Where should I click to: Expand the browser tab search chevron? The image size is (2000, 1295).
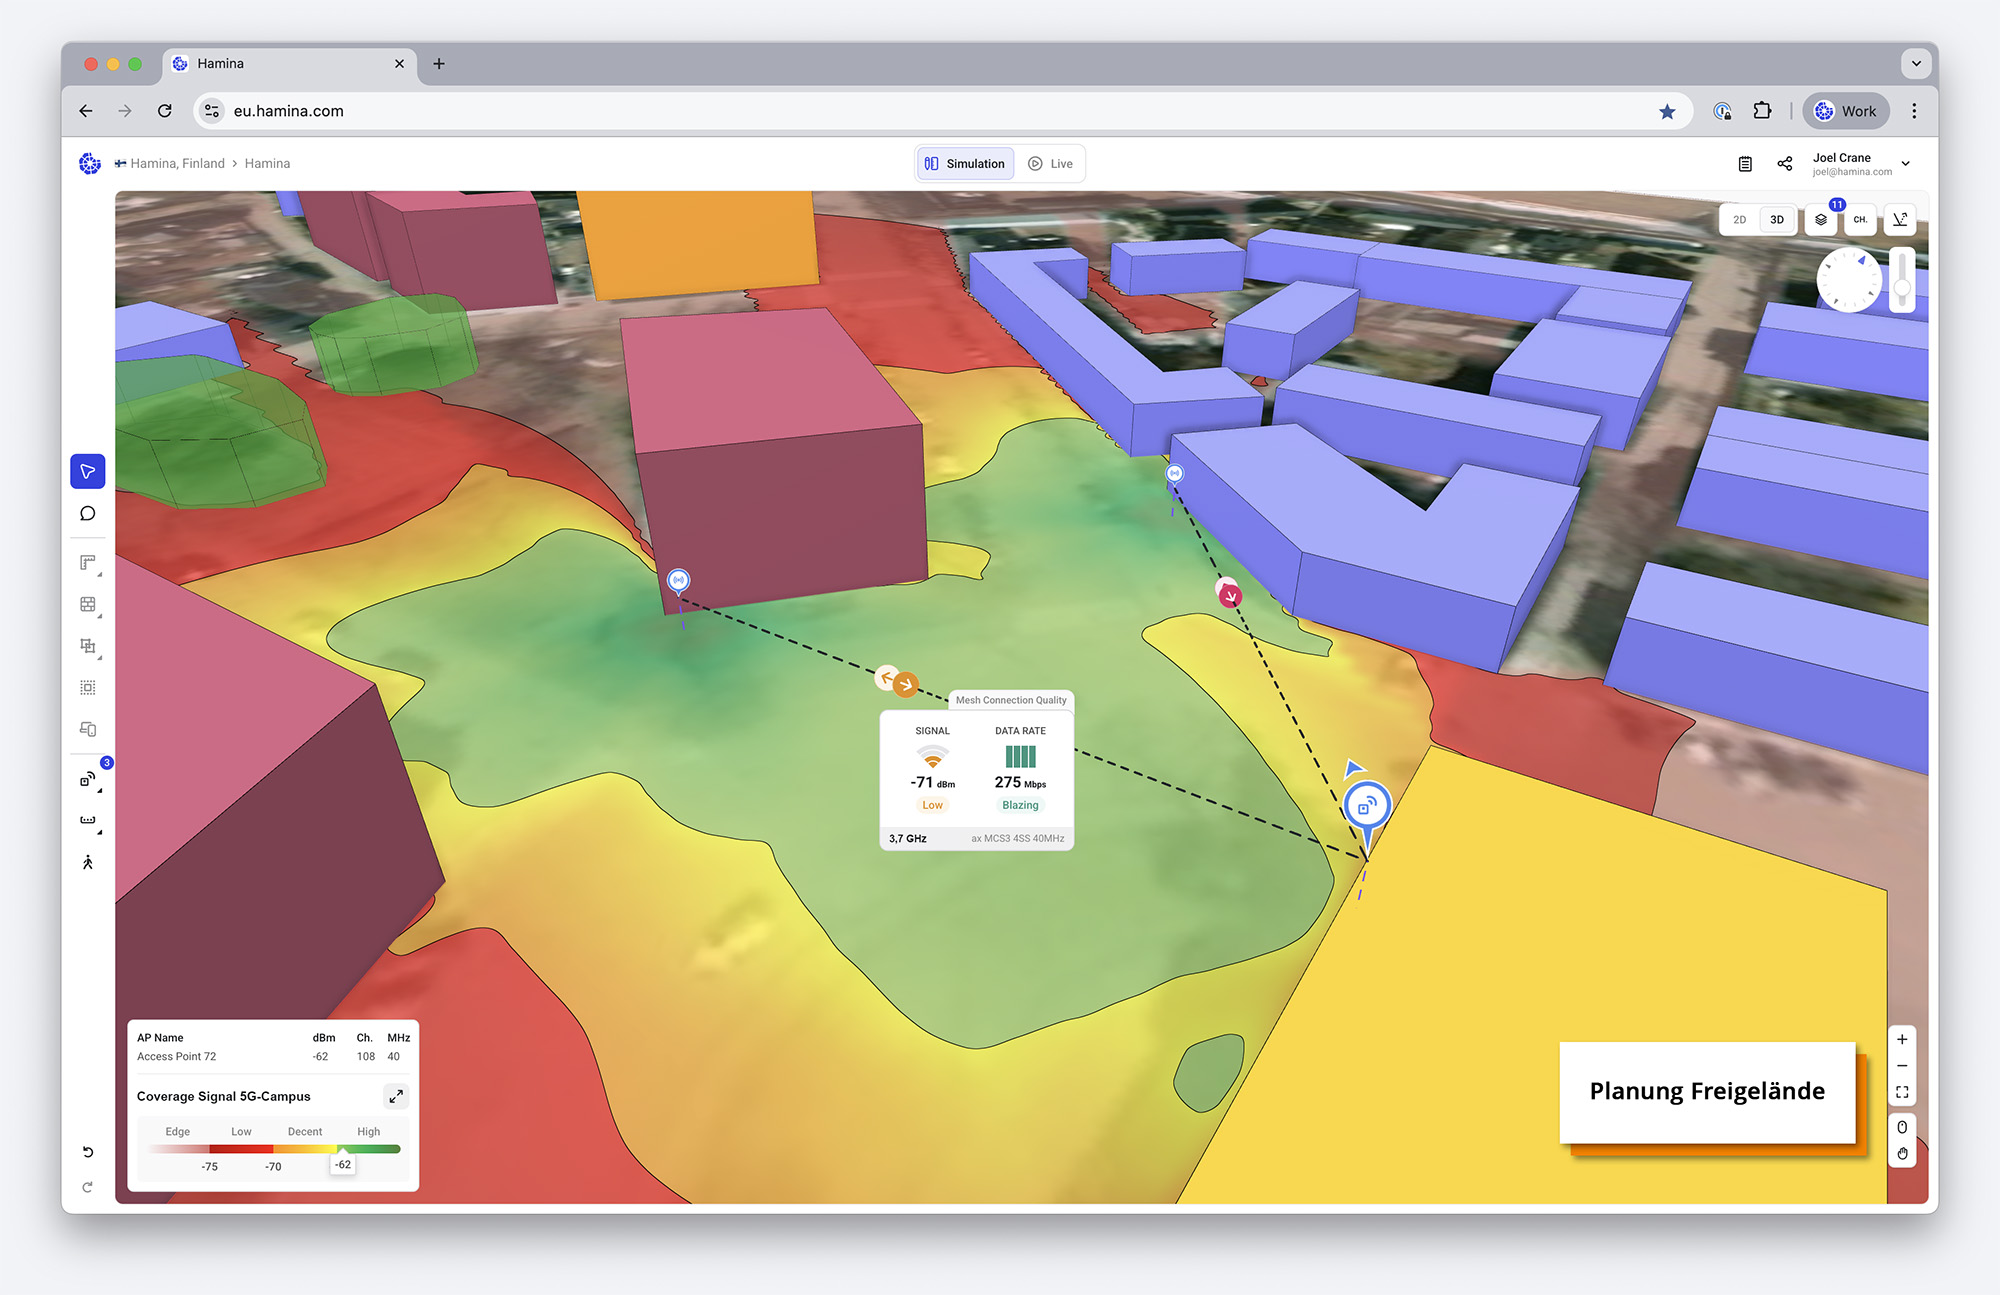1916,63
